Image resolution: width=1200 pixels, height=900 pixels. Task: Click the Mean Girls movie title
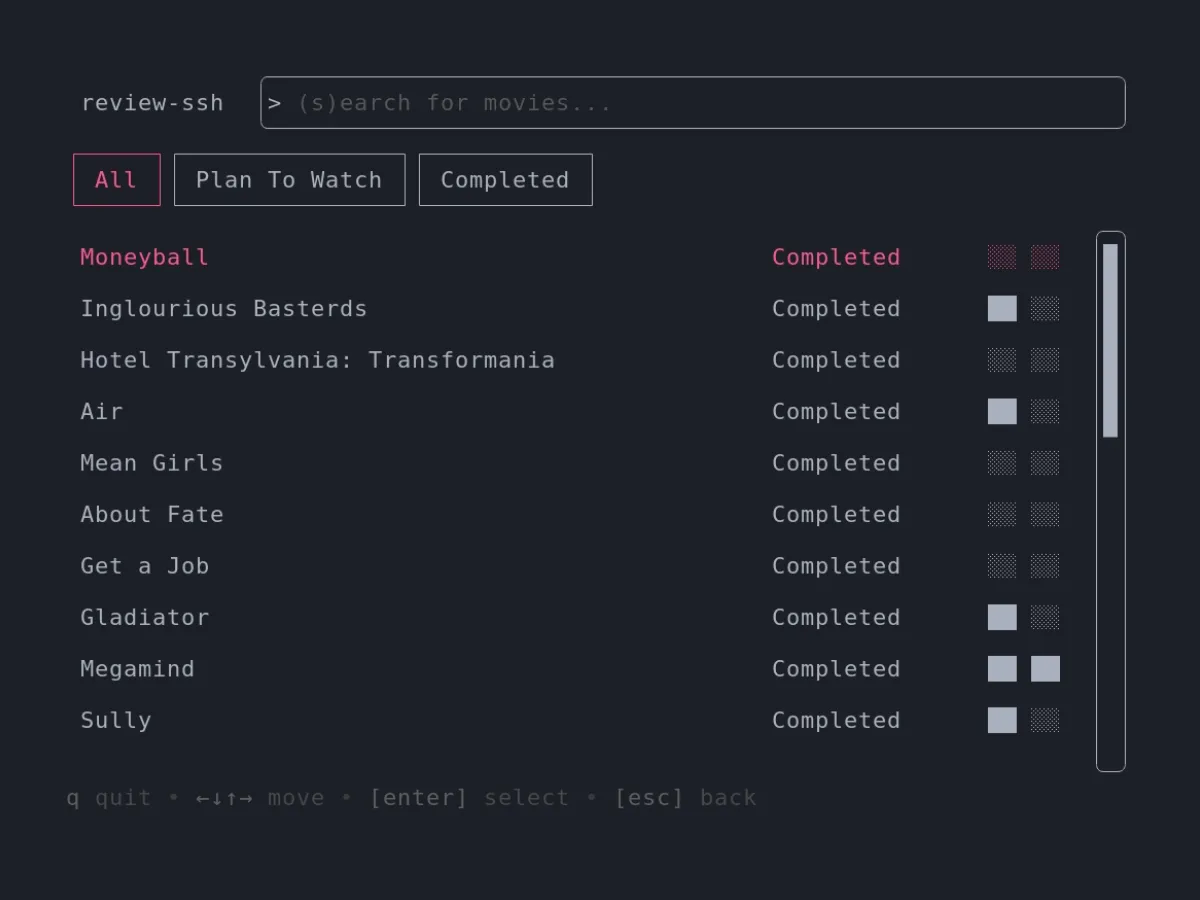pyautogui.click(x=151, y=463)
